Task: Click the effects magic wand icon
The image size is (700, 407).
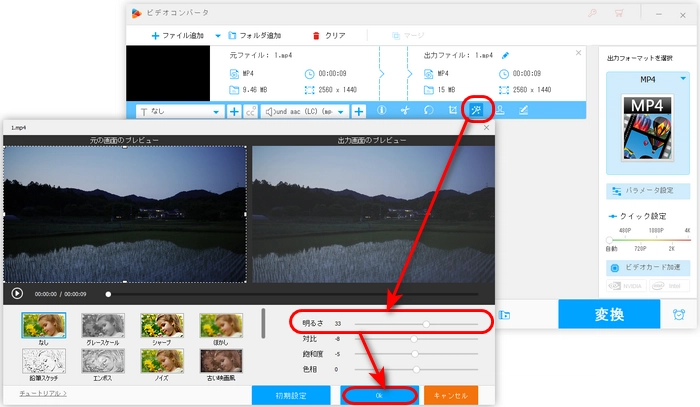Action: coord(477,111)
